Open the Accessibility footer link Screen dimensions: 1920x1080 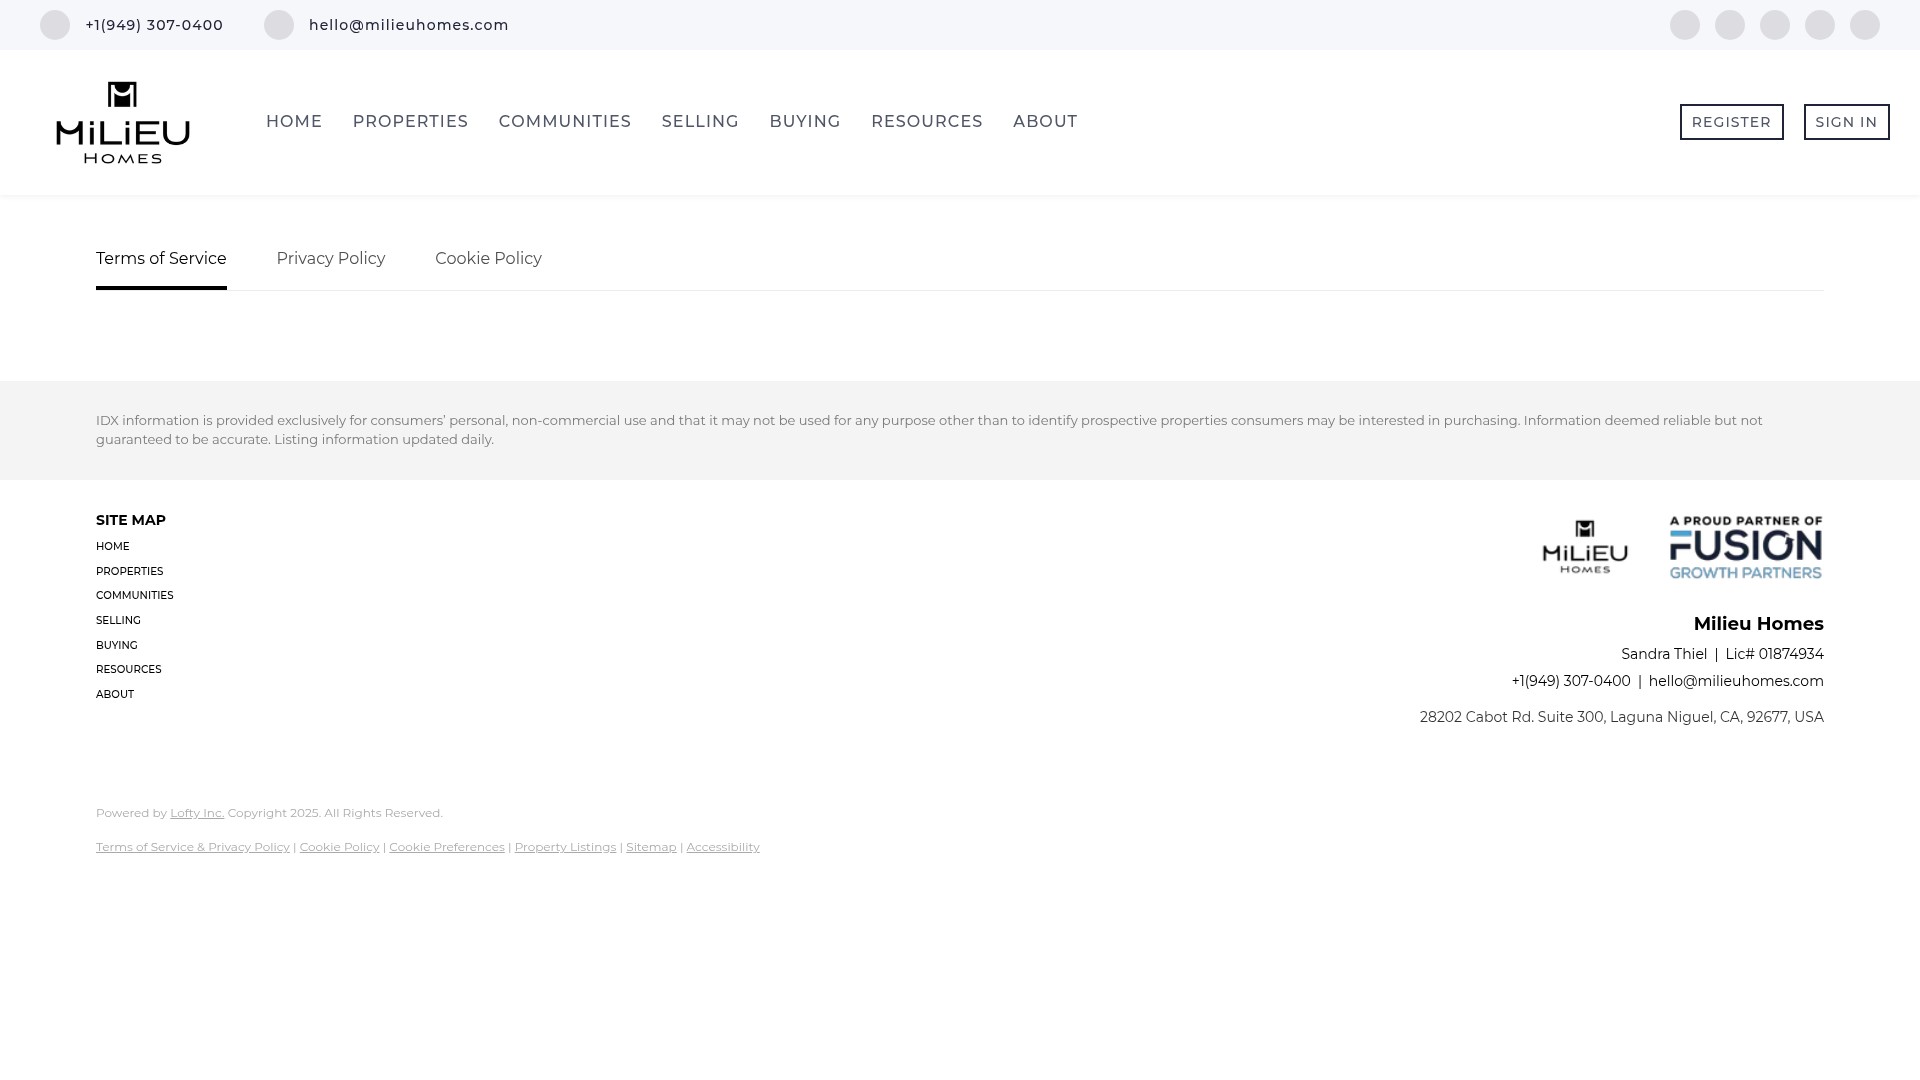click(723, 847)
